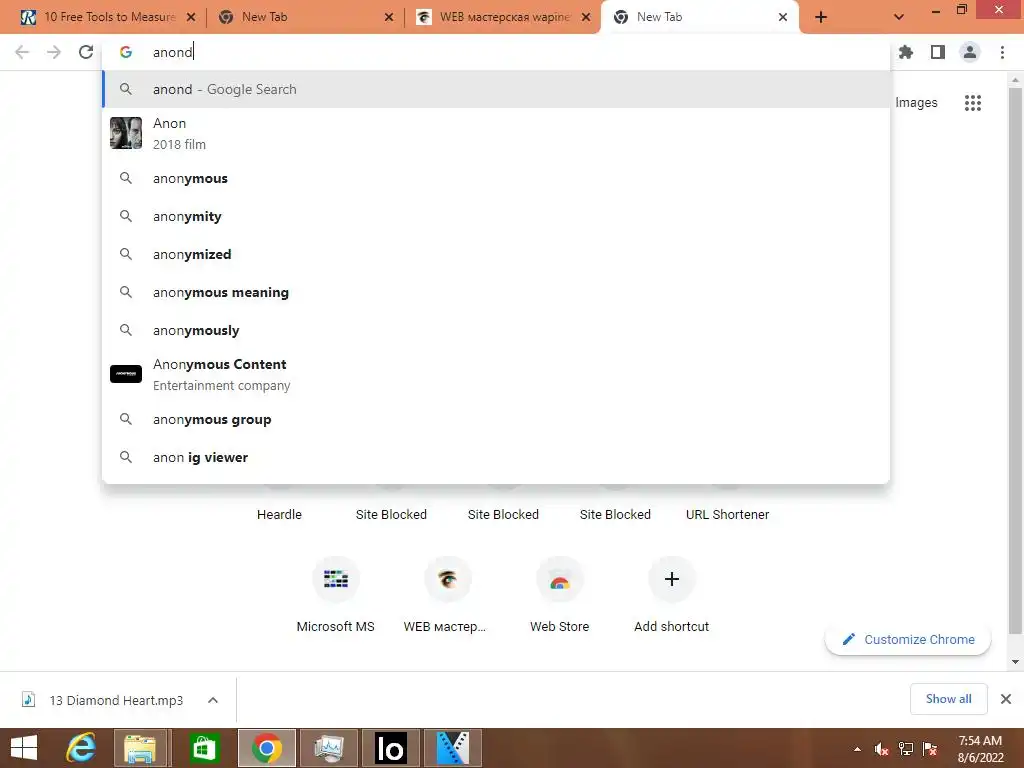Open the Windows Start button
Viewport: 1024px width, 768px height.
coord(24,748)
